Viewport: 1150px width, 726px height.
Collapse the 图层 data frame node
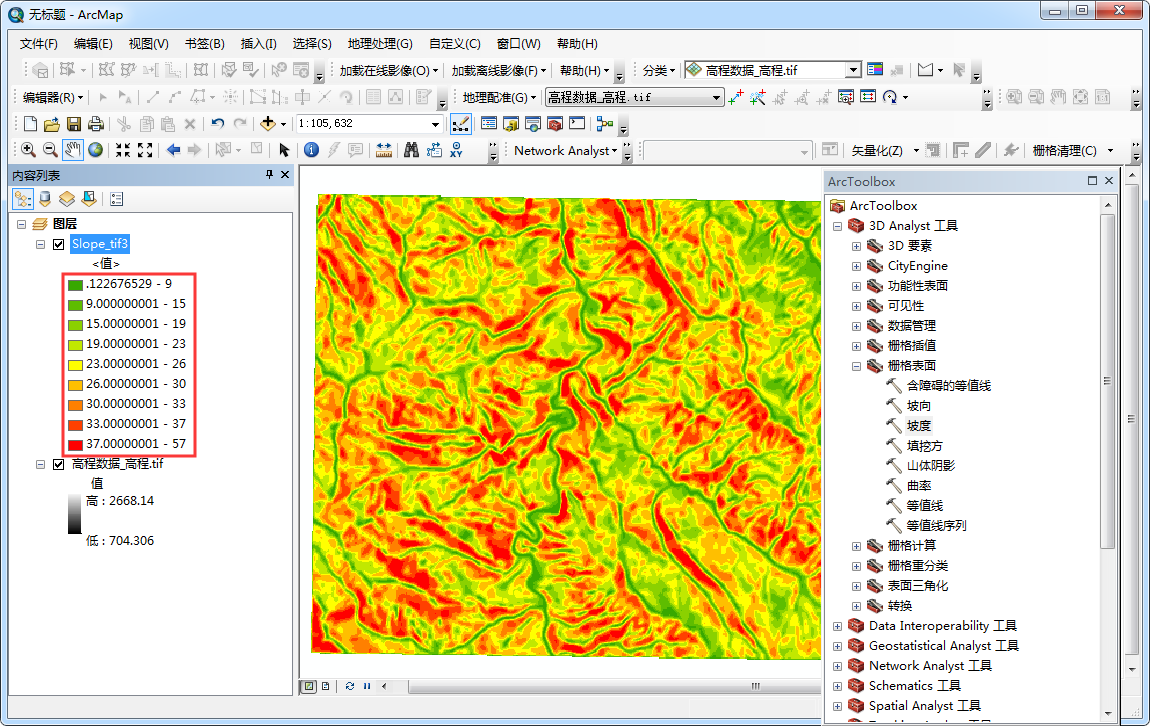(21, 224)
